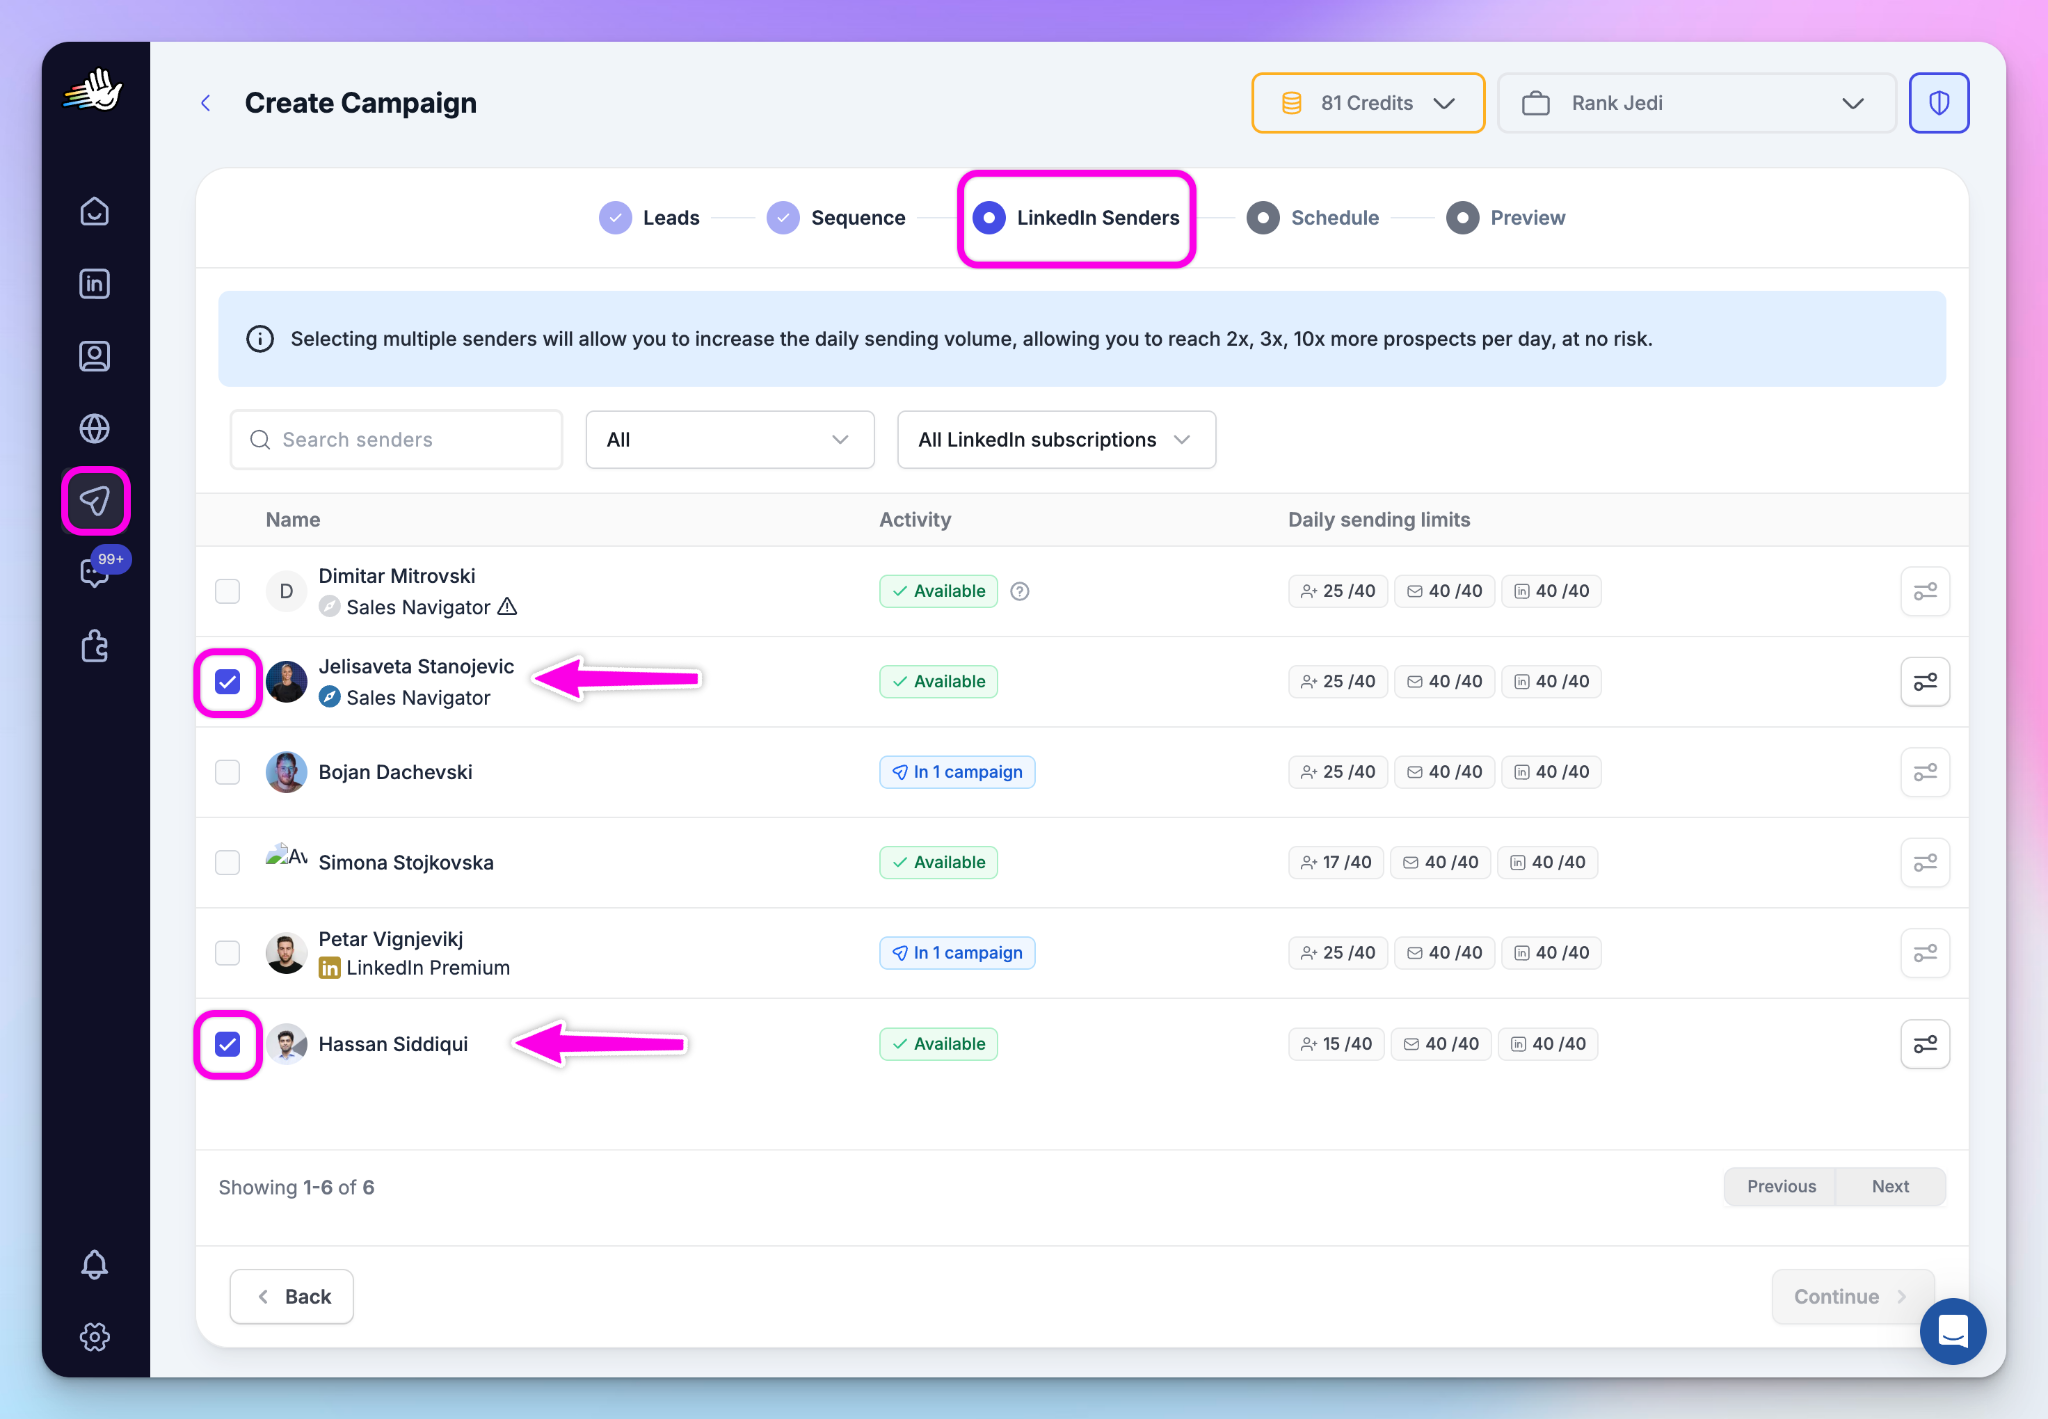Click Petar Vignjevikj's avatar

286,953
